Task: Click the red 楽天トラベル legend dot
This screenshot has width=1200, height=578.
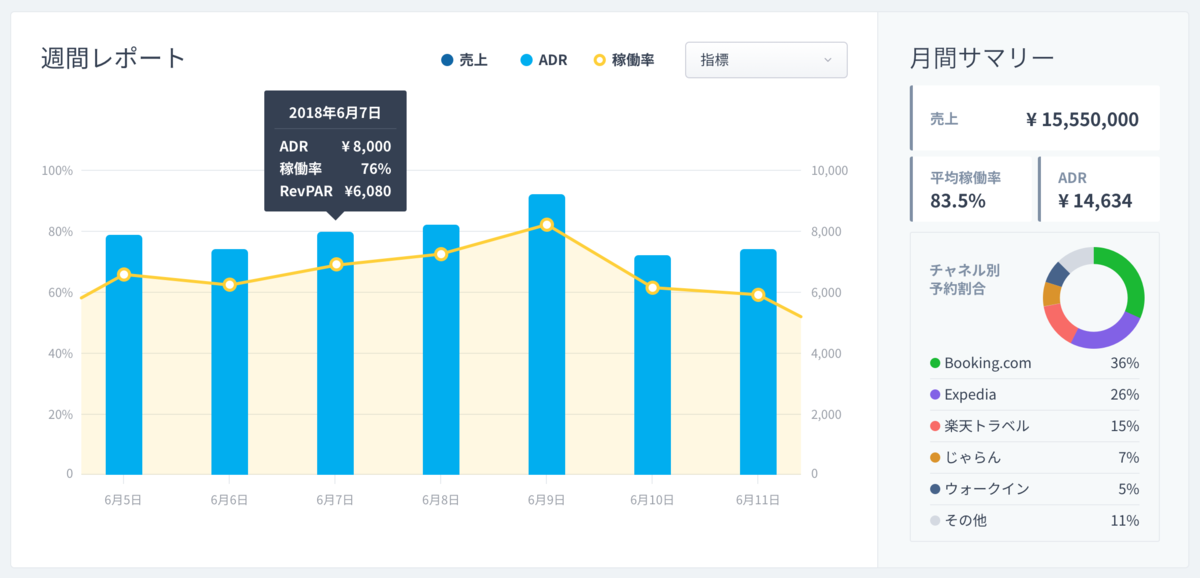Action: tap(935, 426)
